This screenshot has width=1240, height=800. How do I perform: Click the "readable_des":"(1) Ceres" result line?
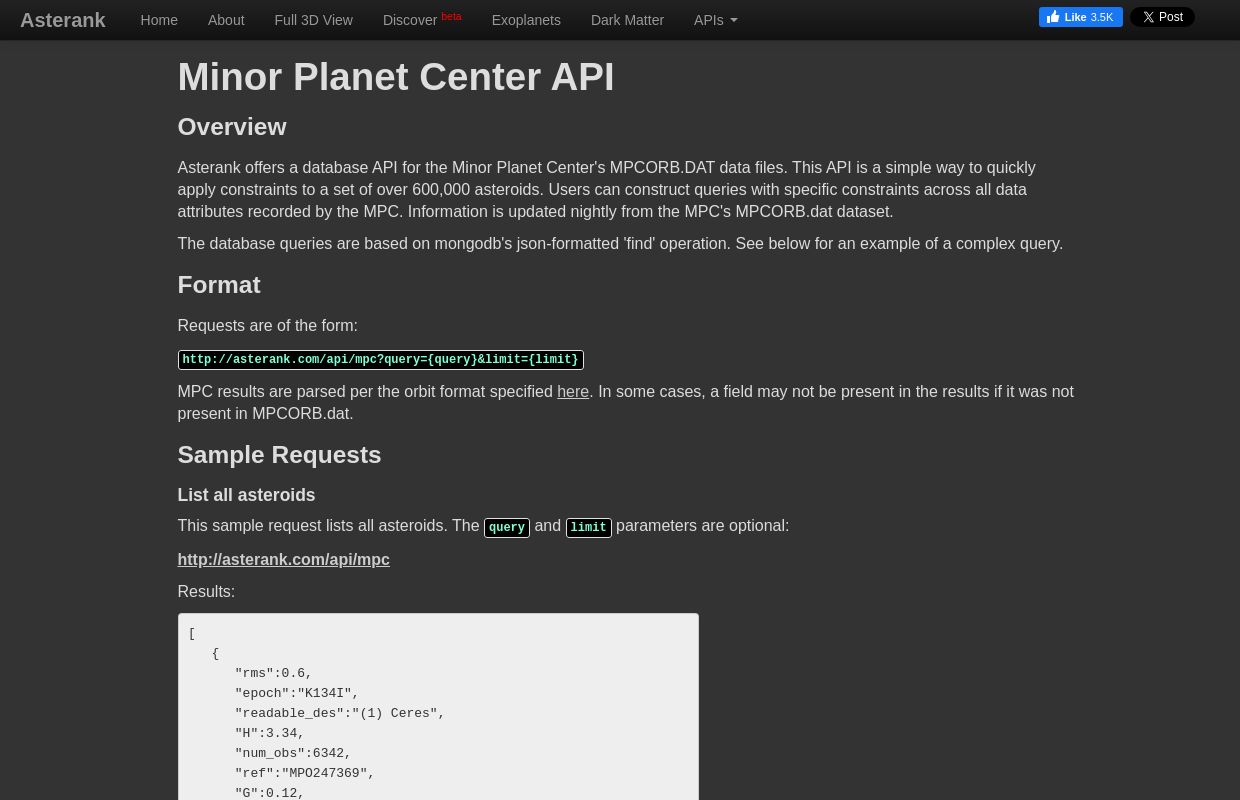tap(340, 713)
